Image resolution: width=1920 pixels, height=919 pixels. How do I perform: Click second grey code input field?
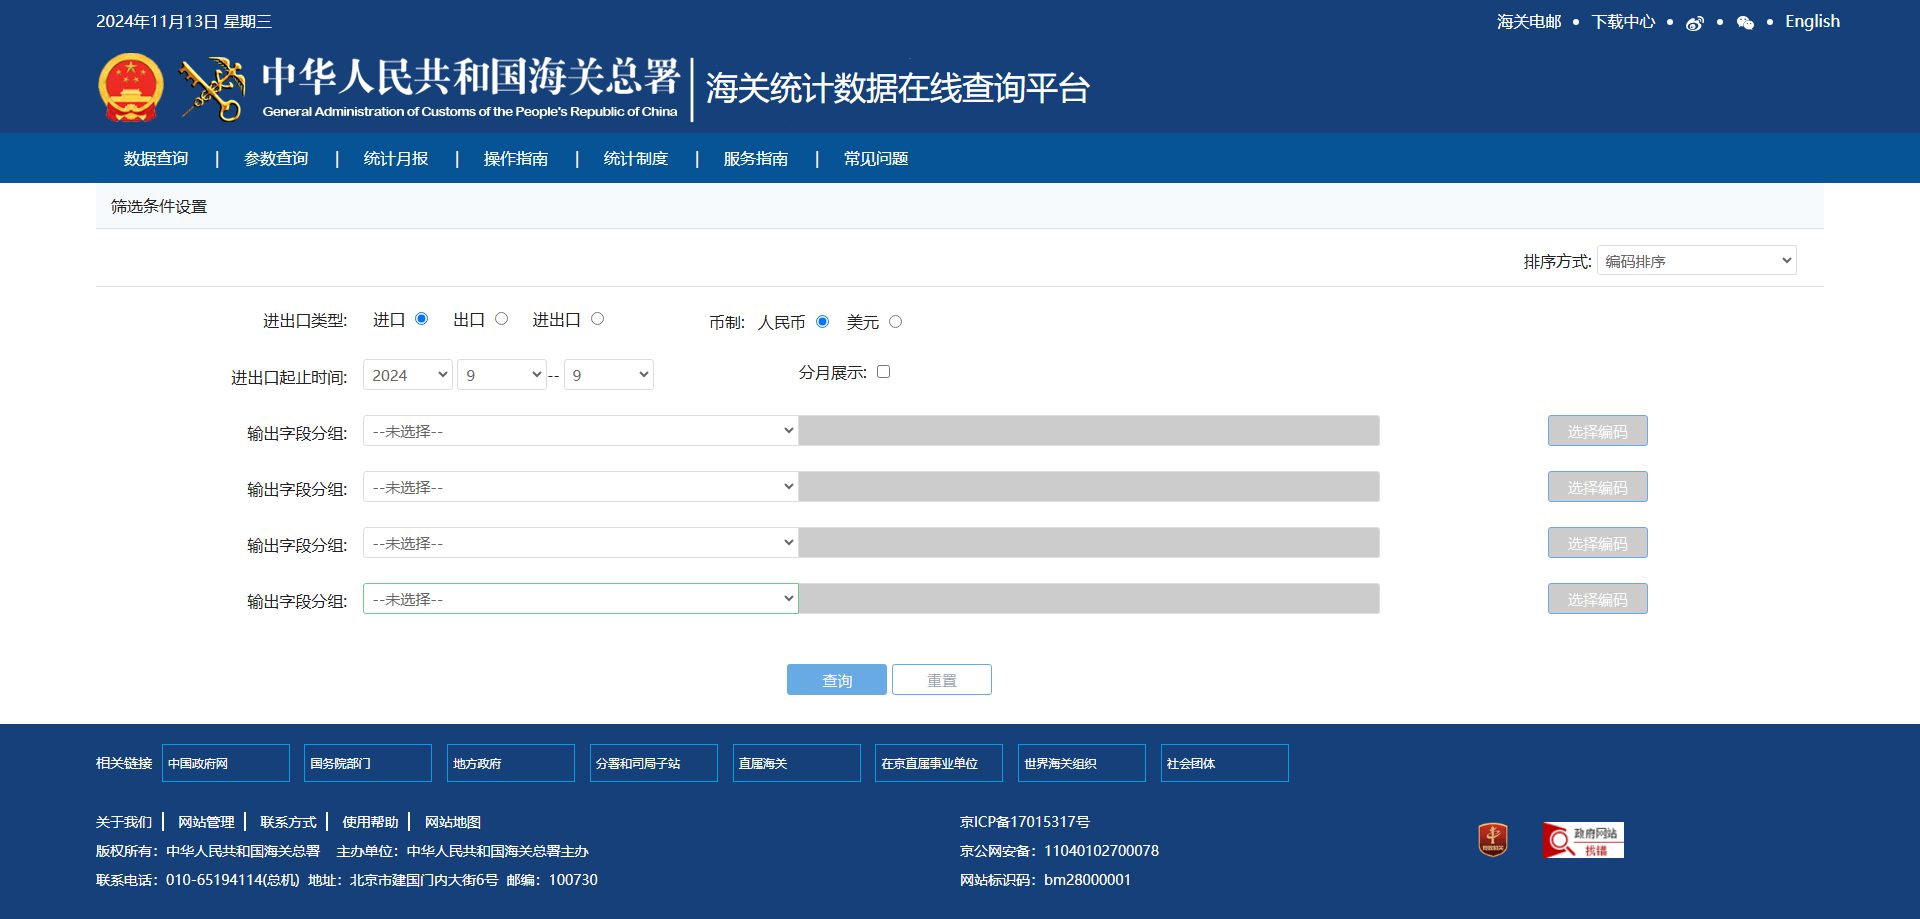pyautogui.click(x=1089, y=487)
